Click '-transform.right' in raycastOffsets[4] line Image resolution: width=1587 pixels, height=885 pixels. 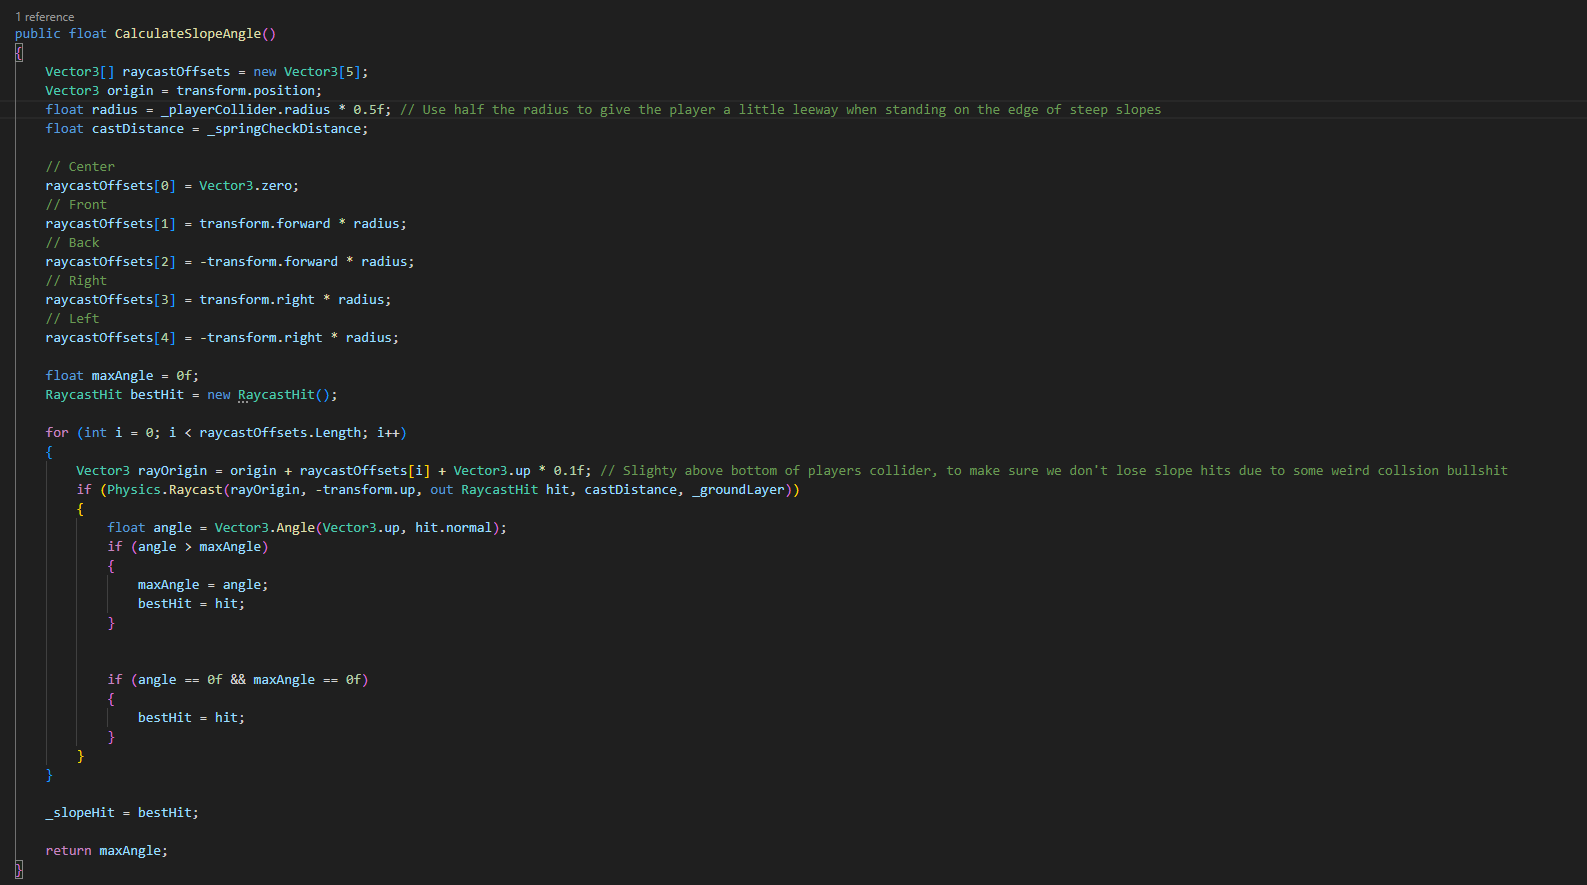coord(261,338)
